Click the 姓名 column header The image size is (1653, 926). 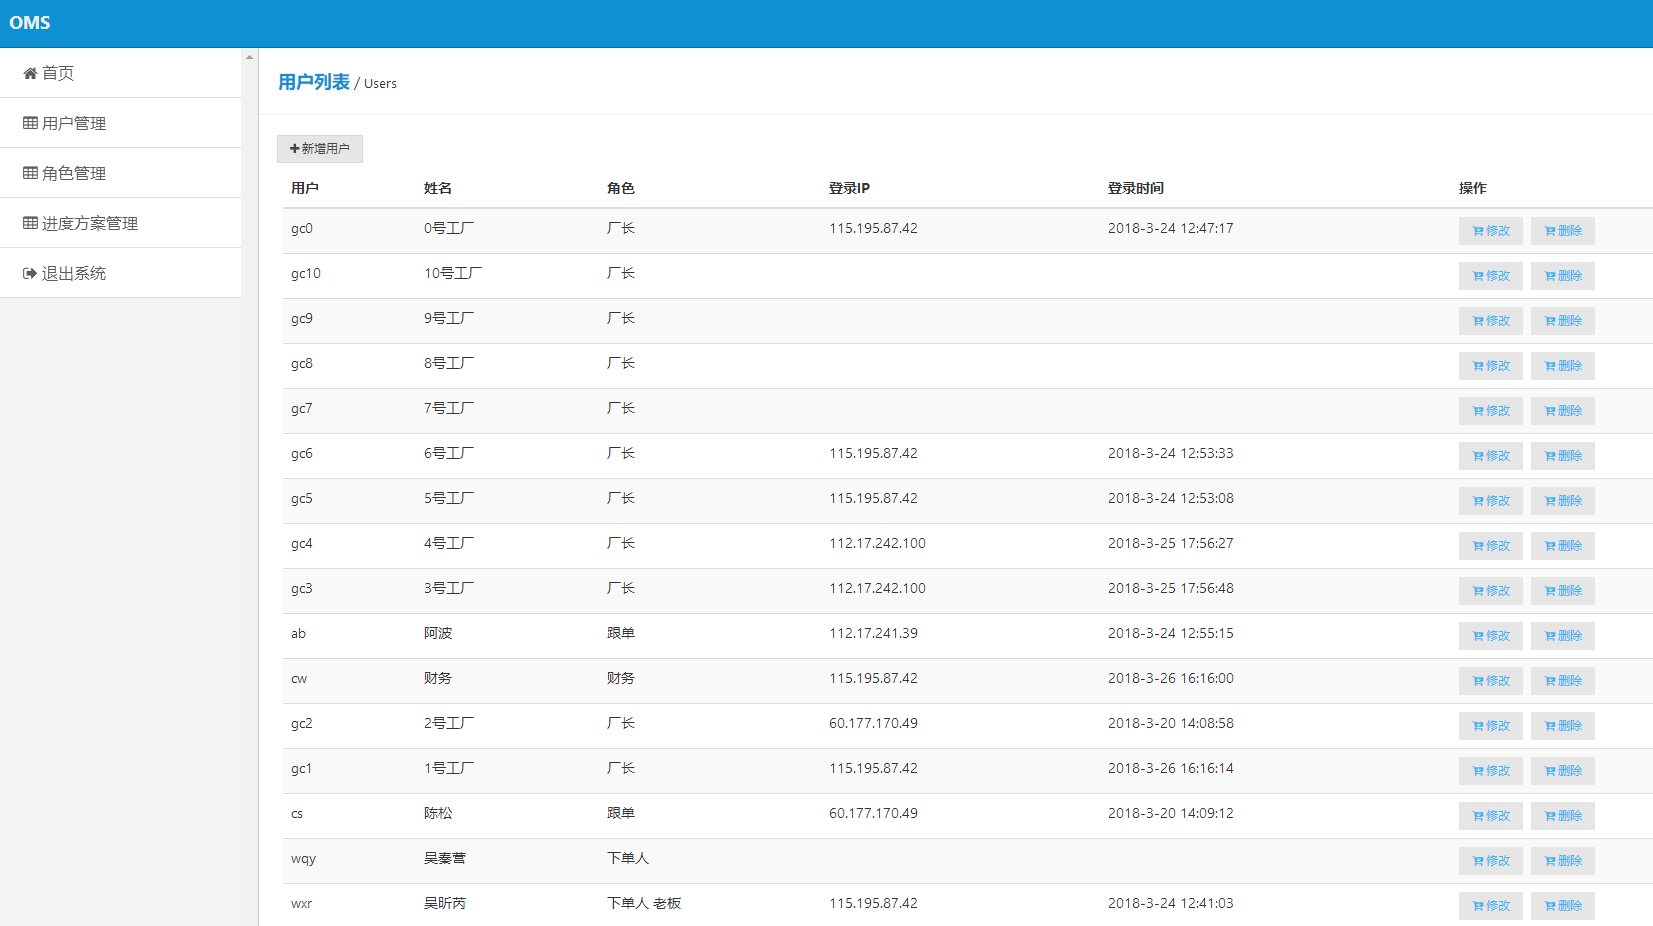click(x=438, y=188)
